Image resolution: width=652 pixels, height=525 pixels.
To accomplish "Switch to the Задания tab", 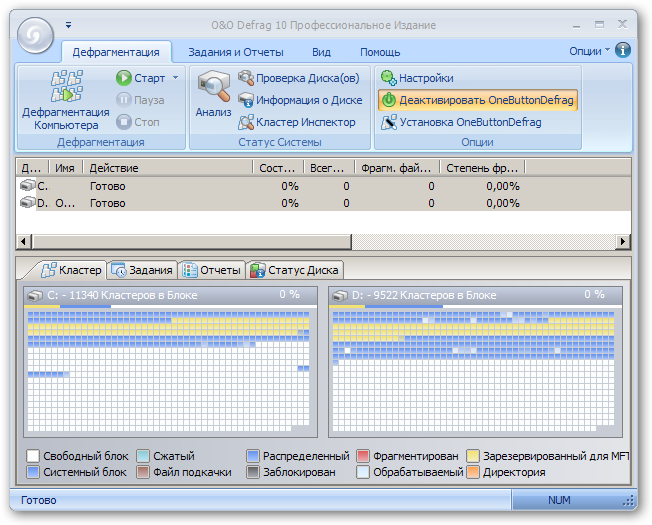I will [x=142, y=270].
